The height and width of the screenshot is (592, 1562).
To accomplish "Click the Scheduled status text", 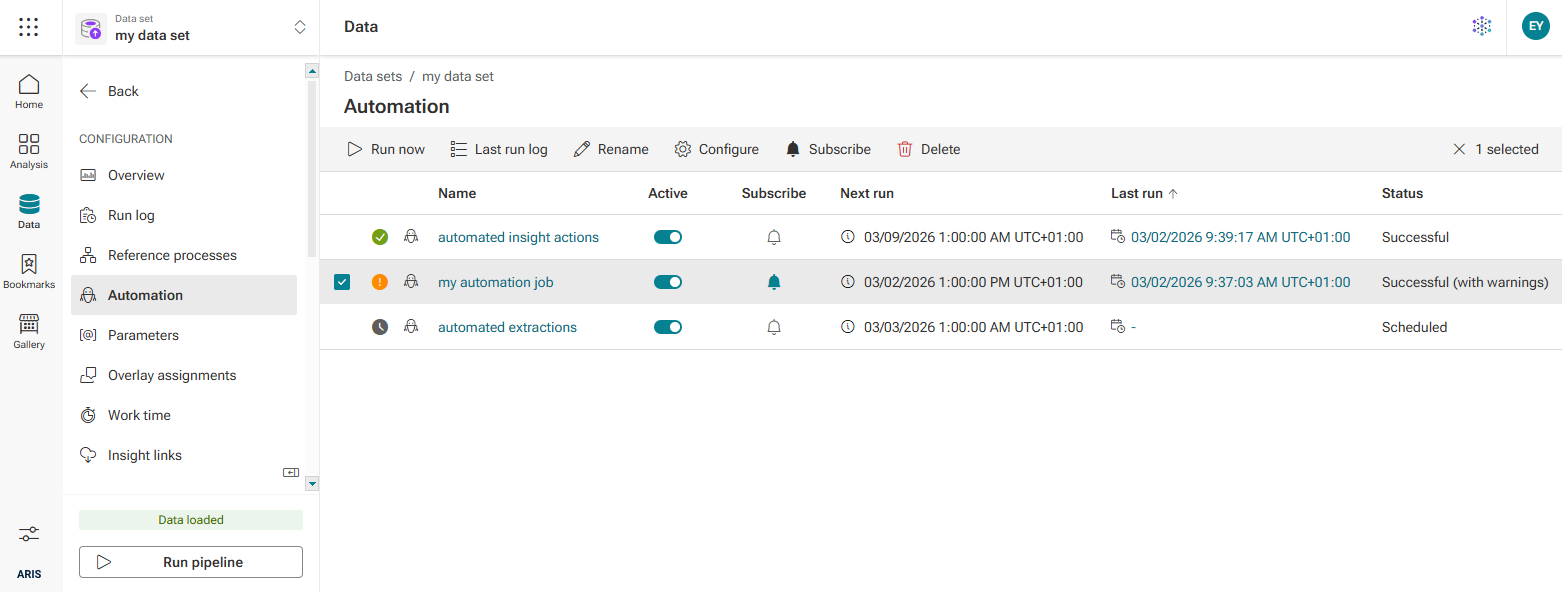I will [1414, 327].
